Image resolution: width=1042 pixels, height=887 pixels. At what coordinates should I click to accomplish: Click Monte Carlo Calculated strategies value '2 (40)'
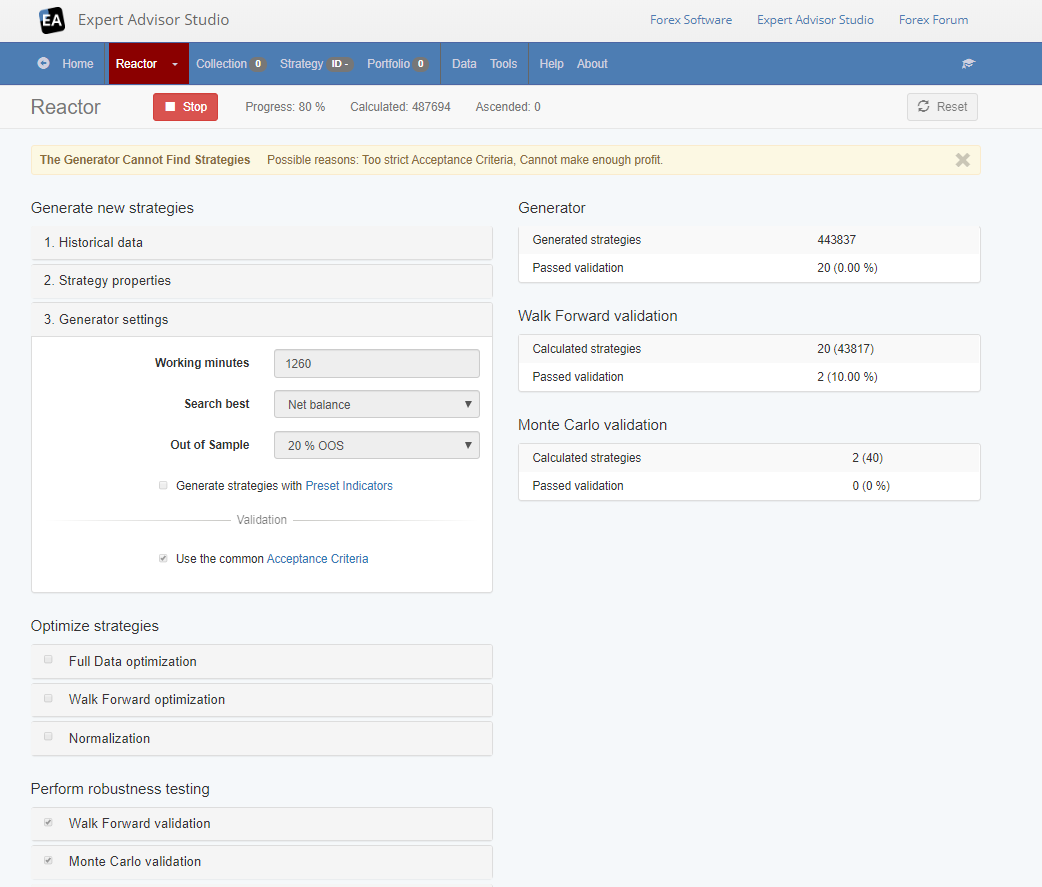(867, 458)
